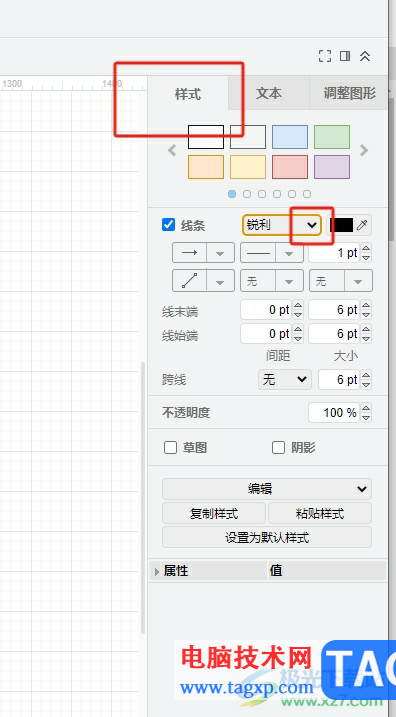Expand the 属性 section triangle
Screen dimensions: 396x717
click(157, 571)
